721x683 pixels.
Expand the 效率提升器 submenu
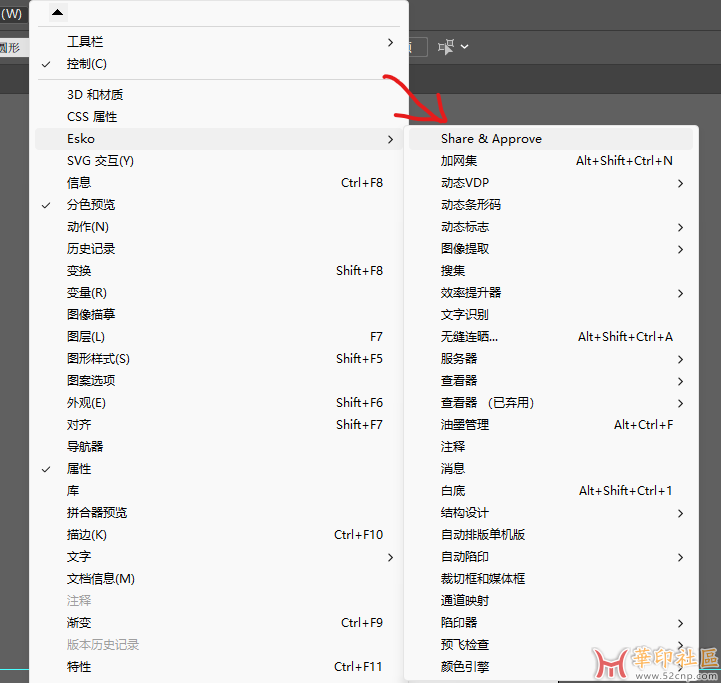pyautogui.click(x=551, y=293)
